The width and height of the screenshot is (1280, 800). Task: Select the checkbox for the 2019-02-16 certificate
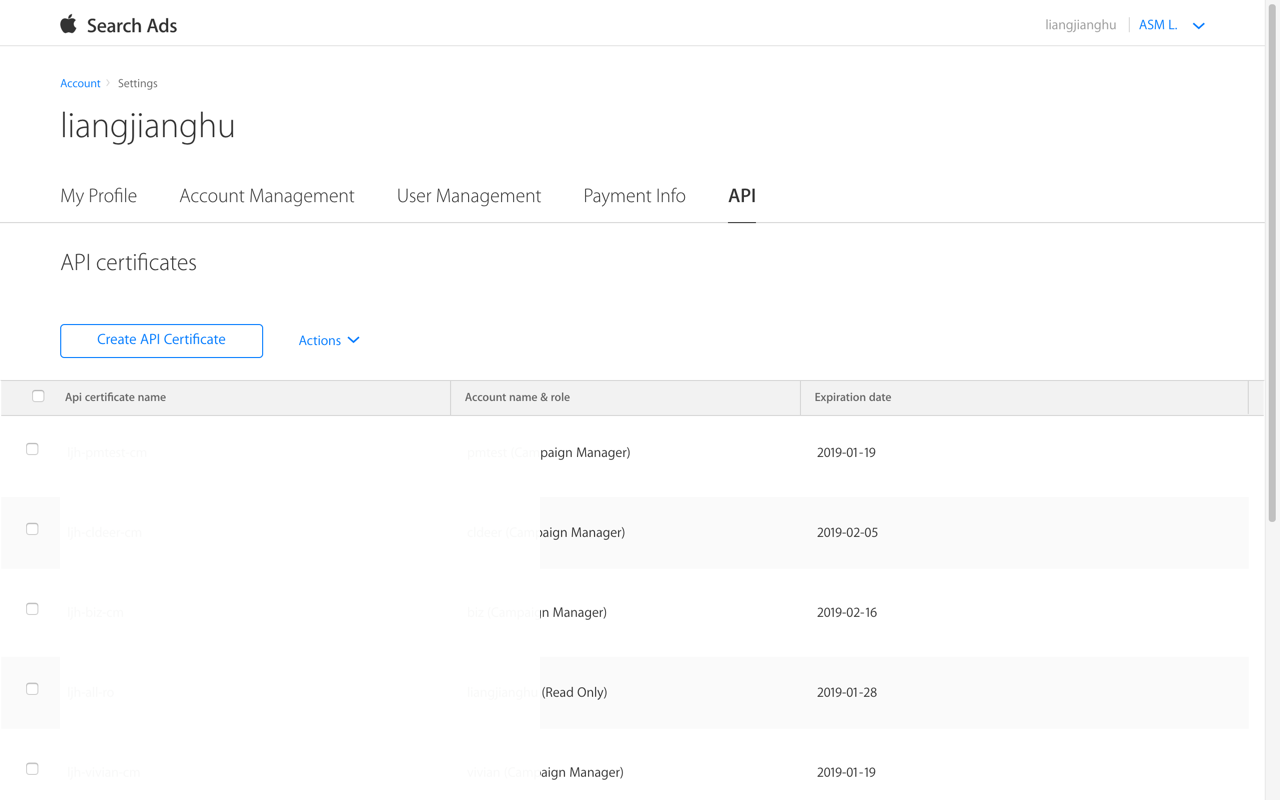[x=32, y=609]
